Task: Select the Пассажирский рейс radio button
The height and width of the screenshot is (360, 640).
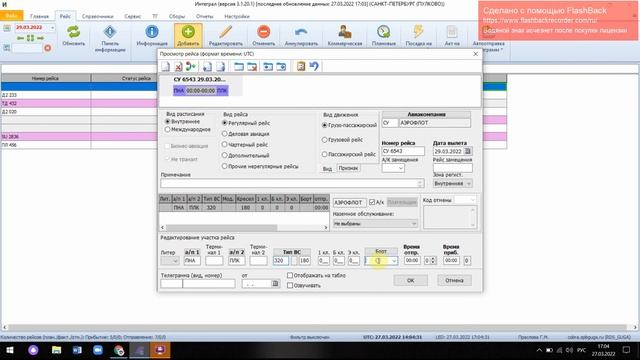Action: [x=324, y=154]
